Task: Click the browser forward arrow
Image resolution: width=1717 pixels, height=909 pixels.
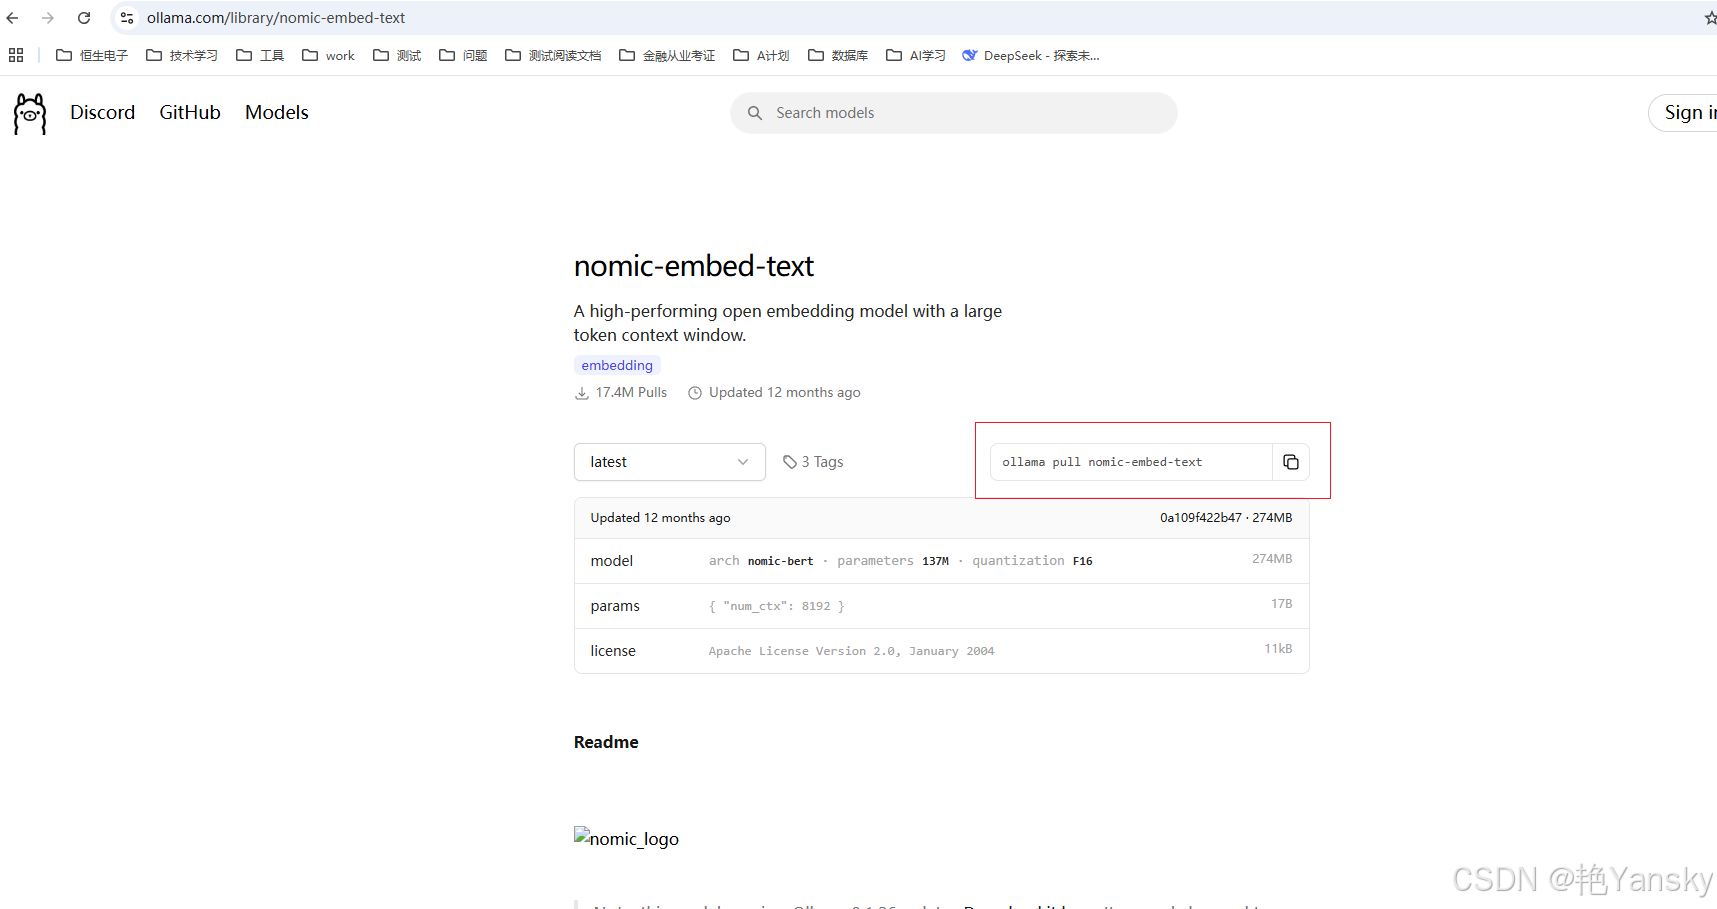Action: [48, 18]
